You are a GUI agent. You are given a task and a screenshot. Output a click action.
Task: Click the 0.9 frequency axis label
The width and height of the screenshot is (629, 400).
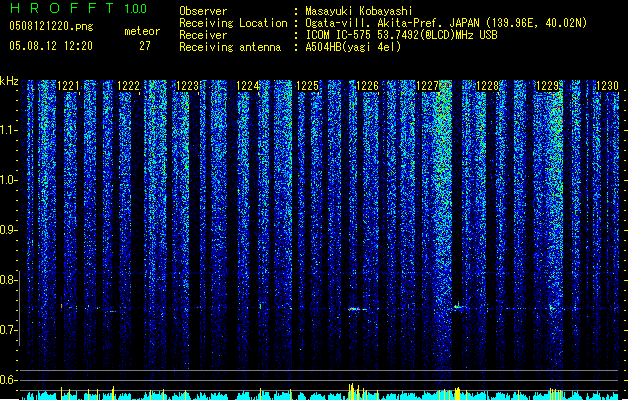pyautogui.click(x=8, y=230)
